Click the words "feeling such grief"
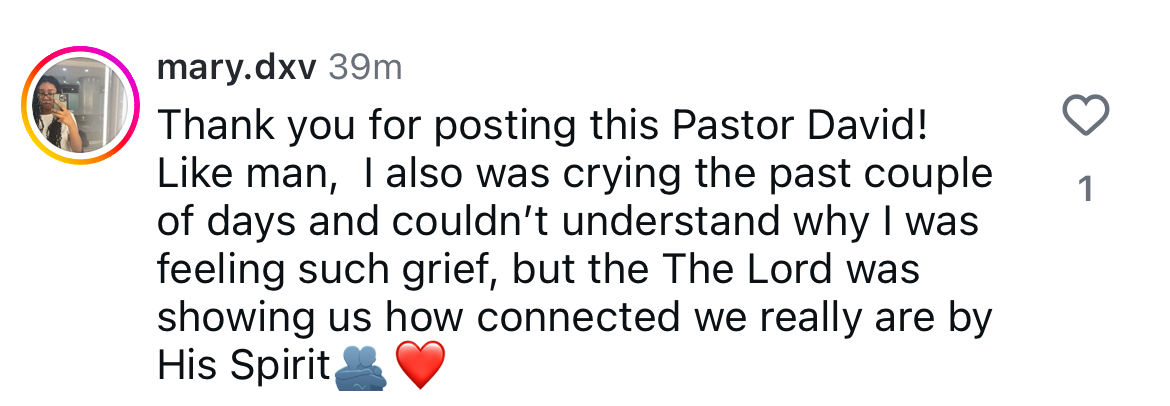This screenshot has width=1170, height=406. click(x=324, y=270)
